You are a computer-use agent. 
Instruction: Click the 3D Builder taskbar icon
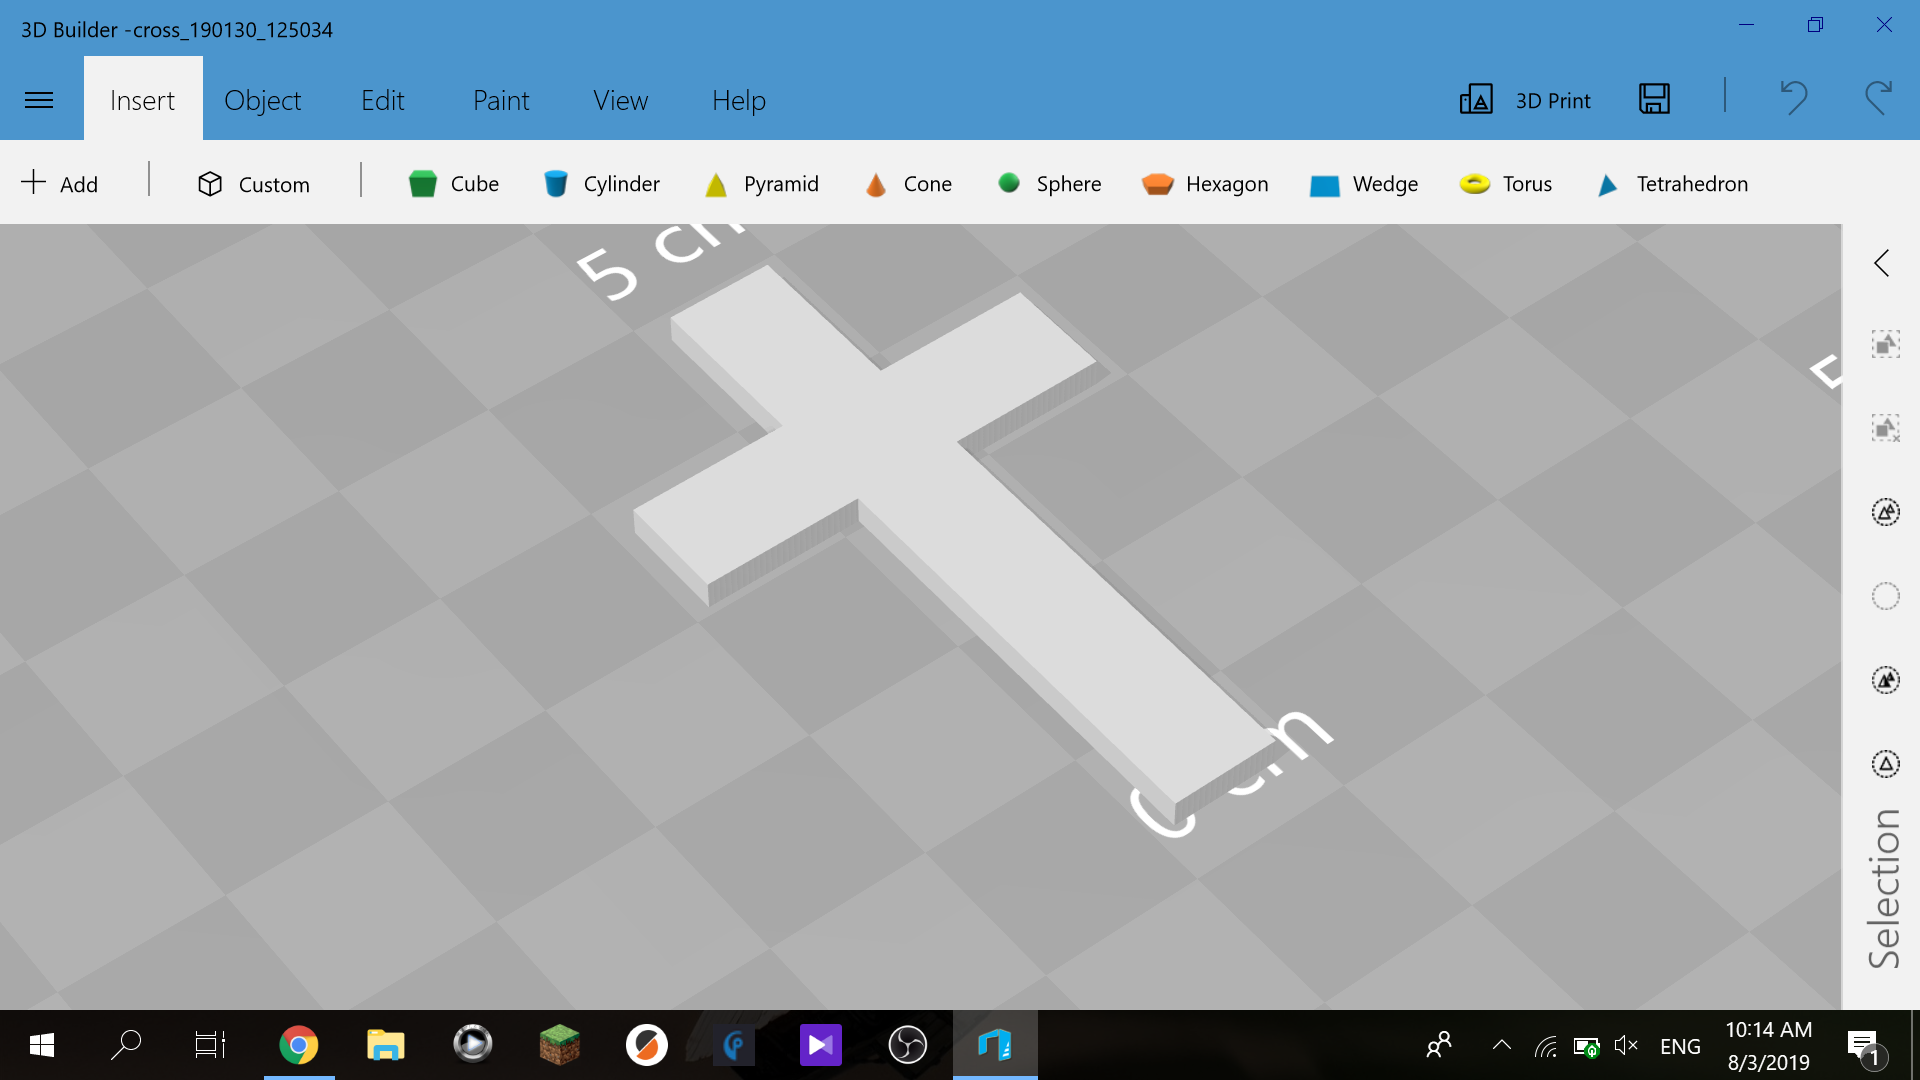[x=995, y=1045]
